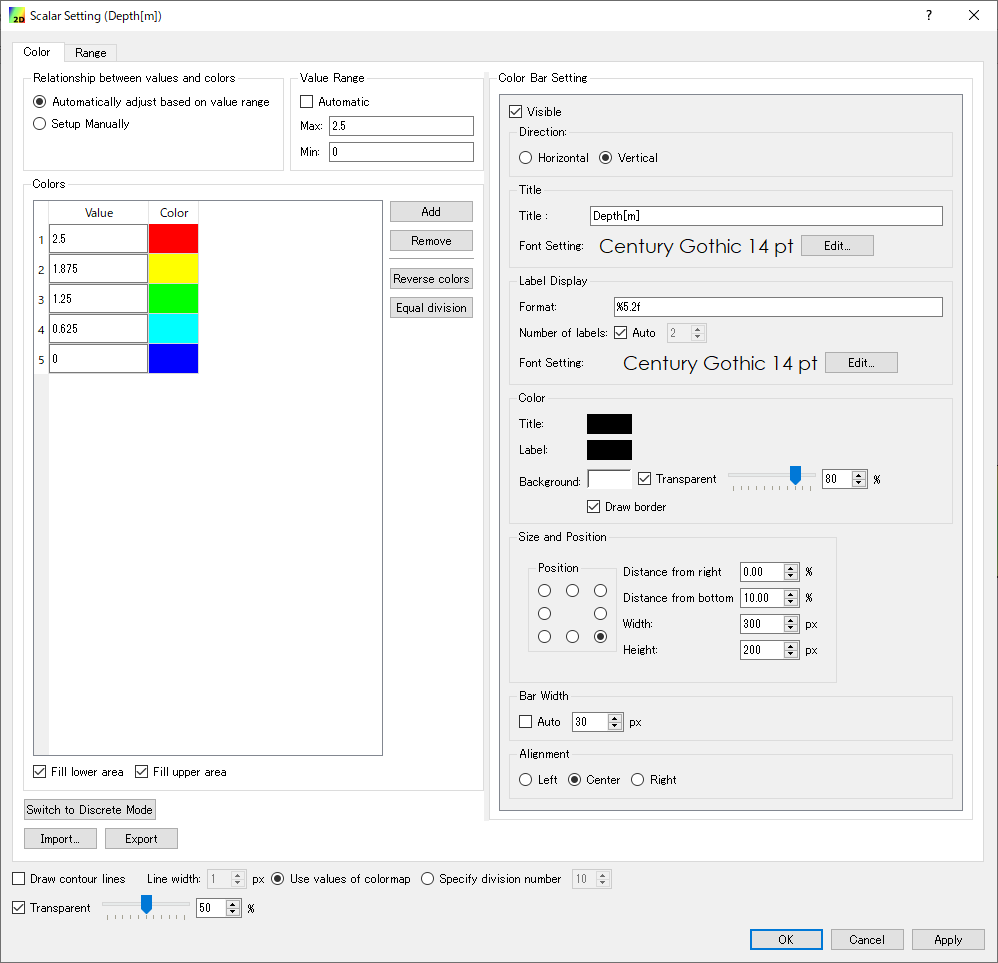This screenshot has width=998, height=963.
Task: Click the Scalar Setting title bar app icon
Action: pos(17,15)
